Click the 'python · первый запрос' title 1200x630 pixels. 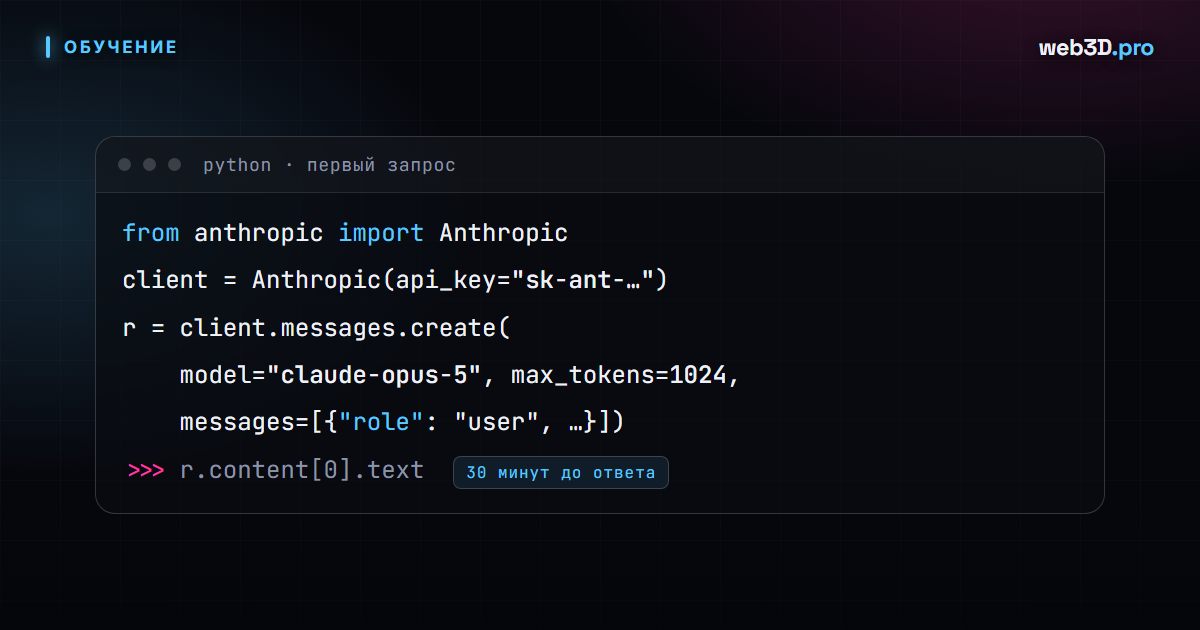[329, 165]
